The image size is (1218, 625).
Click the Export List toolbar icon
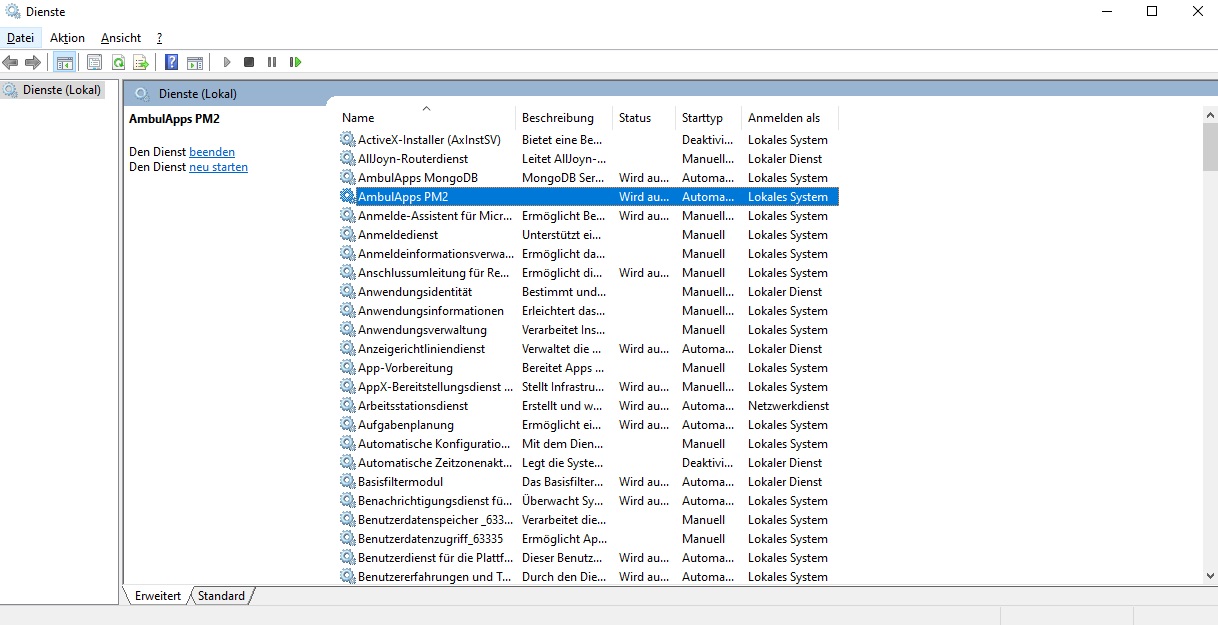click(141, 62)
